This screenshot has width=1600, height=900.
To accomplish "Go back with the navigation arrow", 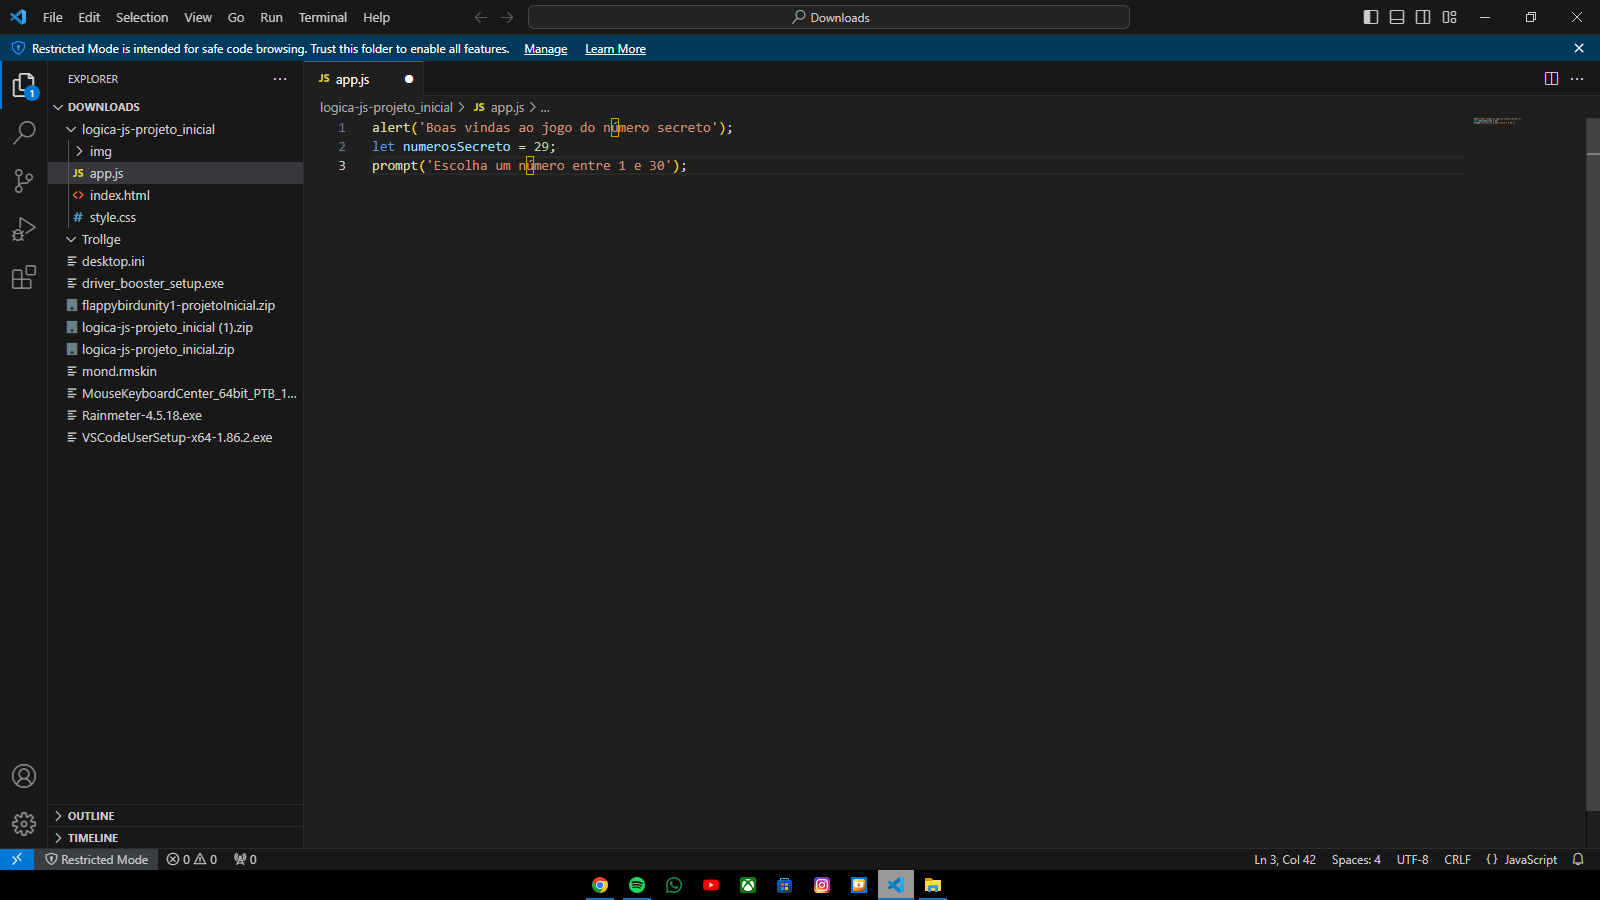I will 481,17.
